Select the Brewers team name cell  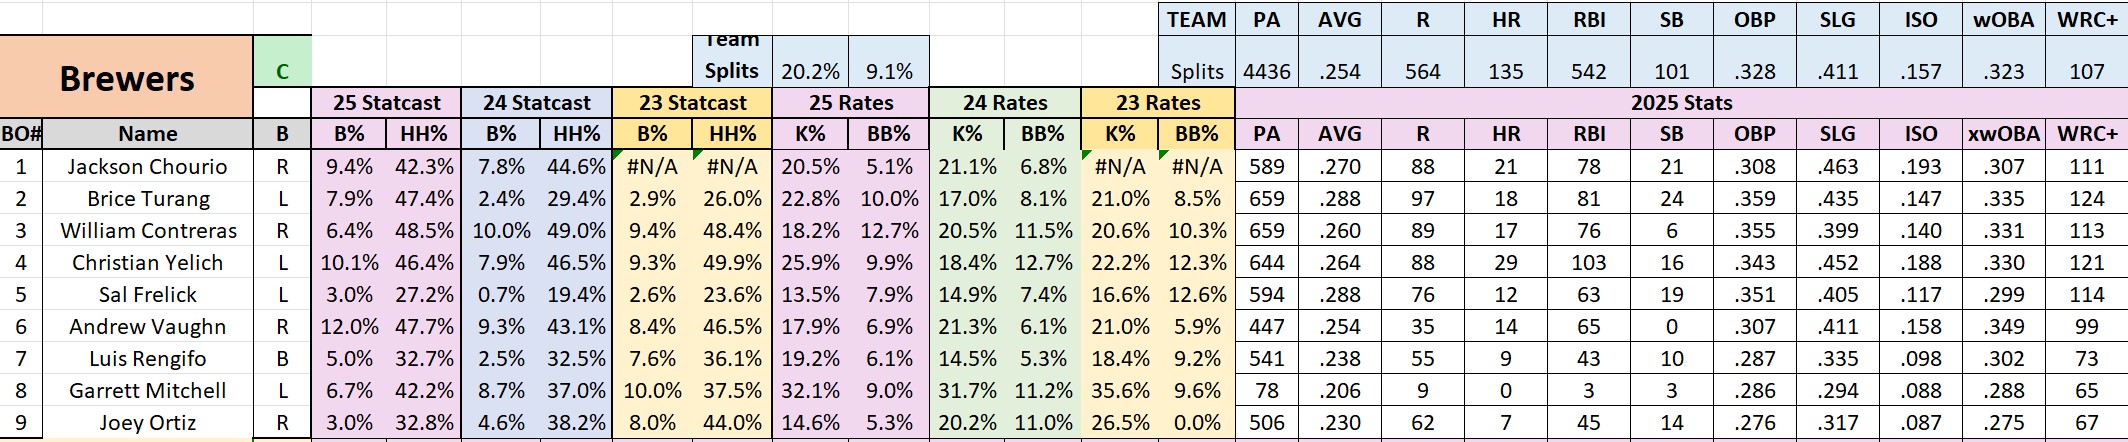(x=127, y=77)
